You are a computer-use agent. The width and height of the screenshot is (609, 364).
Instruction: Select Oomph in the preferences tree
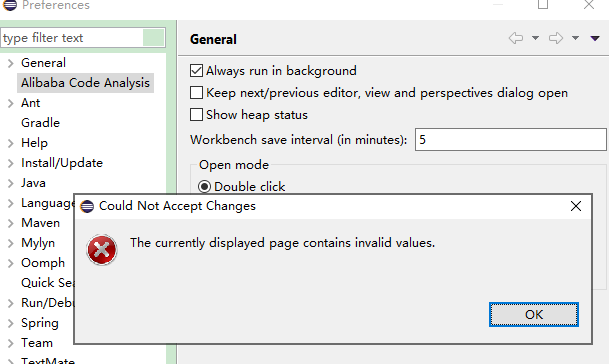[x=43, y=263]
